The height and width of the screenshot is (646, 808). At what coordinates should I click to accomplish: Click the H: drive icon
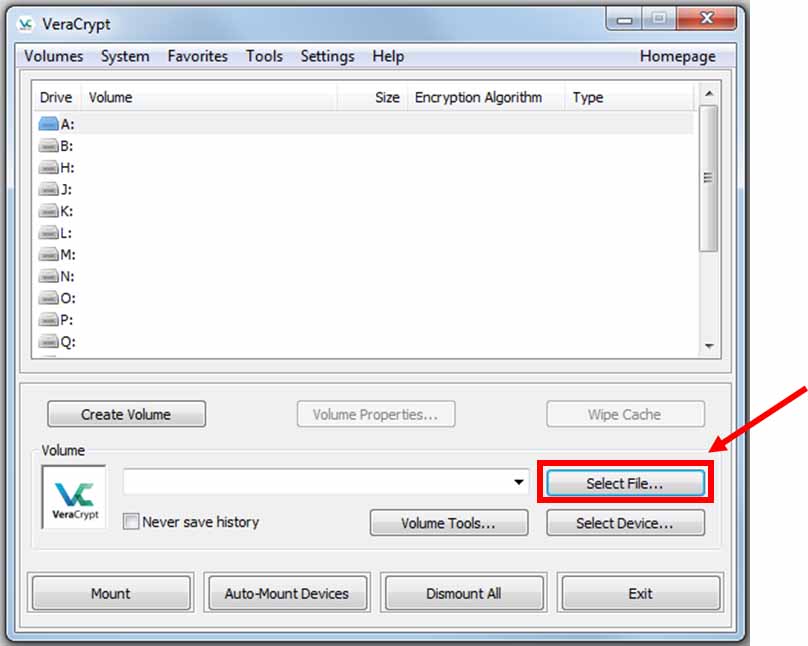tap(49, 168)
